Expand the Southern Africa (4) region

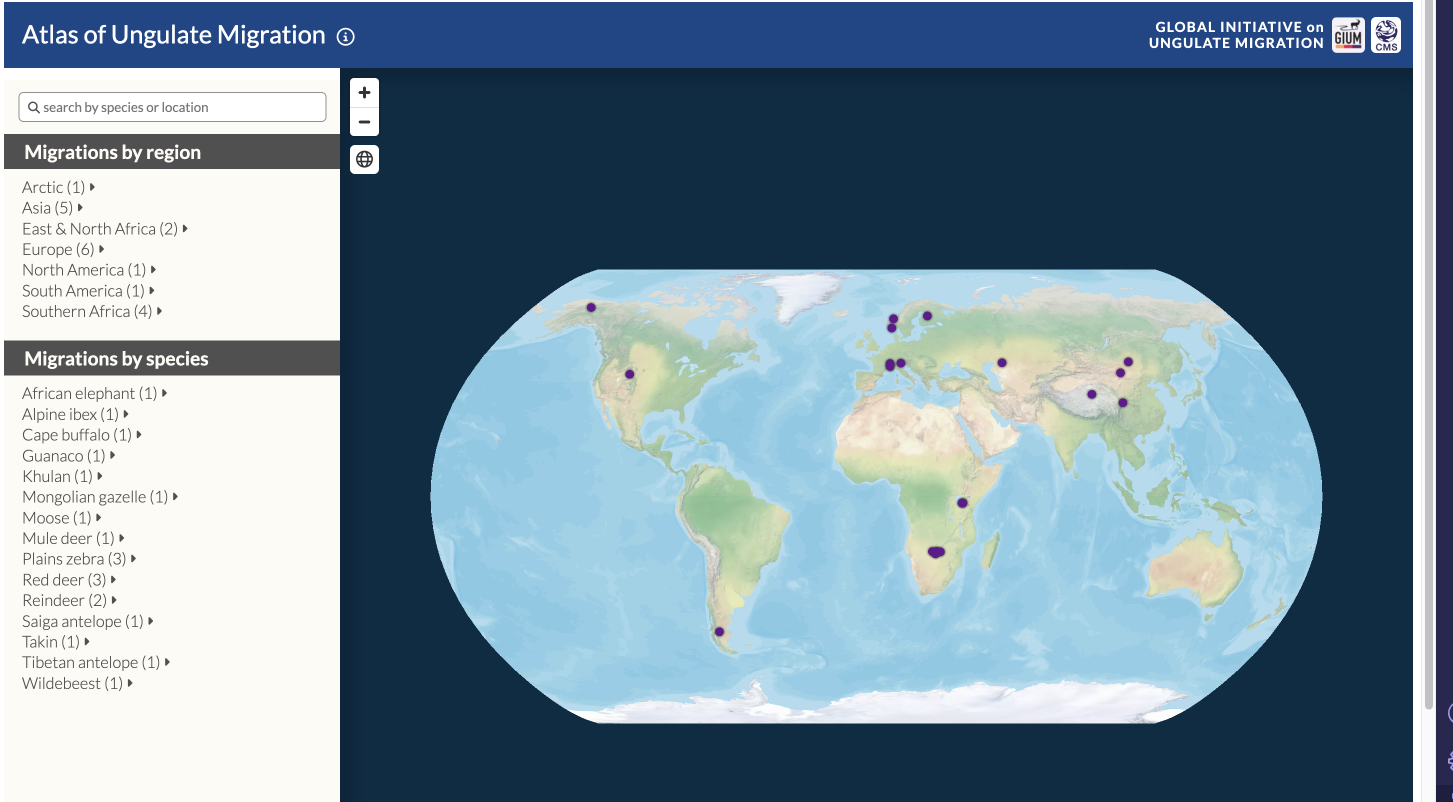[x=92, y=311]
